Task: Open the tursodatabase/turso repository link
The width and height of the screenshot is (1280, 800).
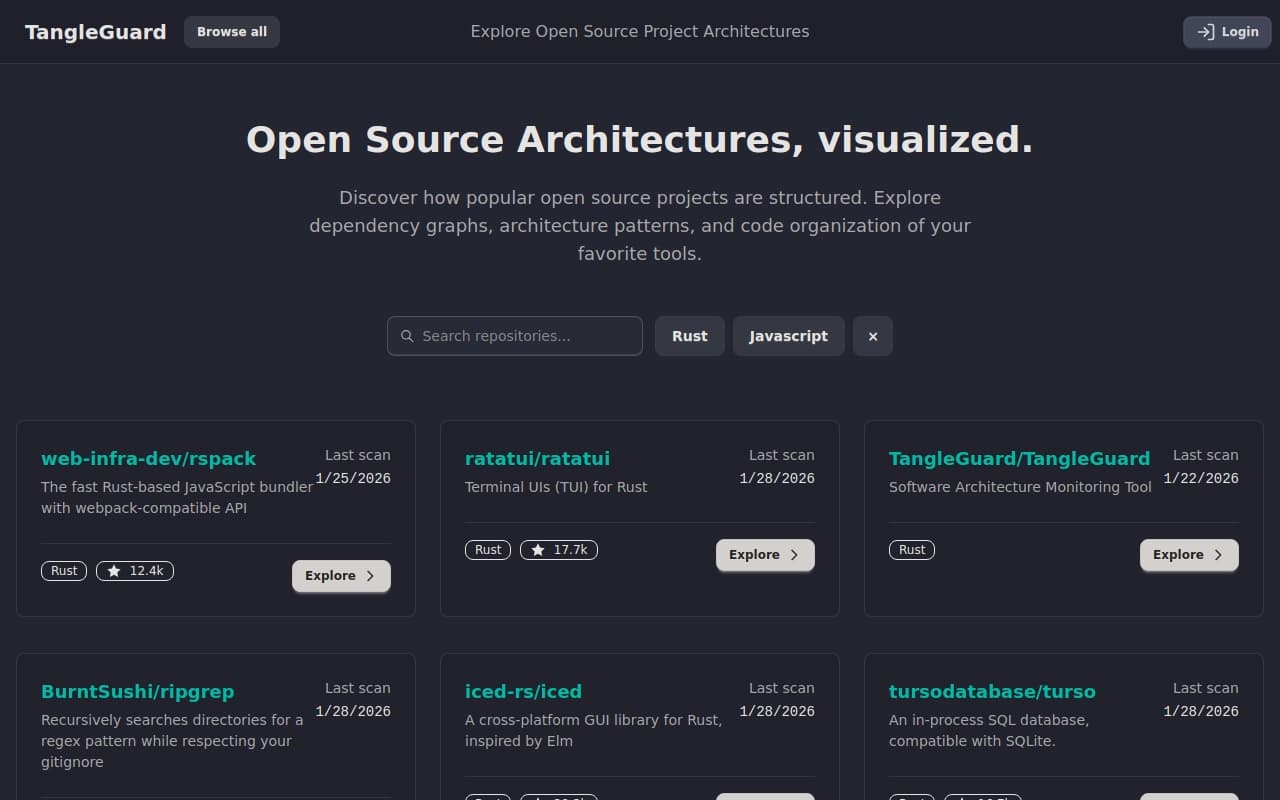Action: click(x=991, y=692)
